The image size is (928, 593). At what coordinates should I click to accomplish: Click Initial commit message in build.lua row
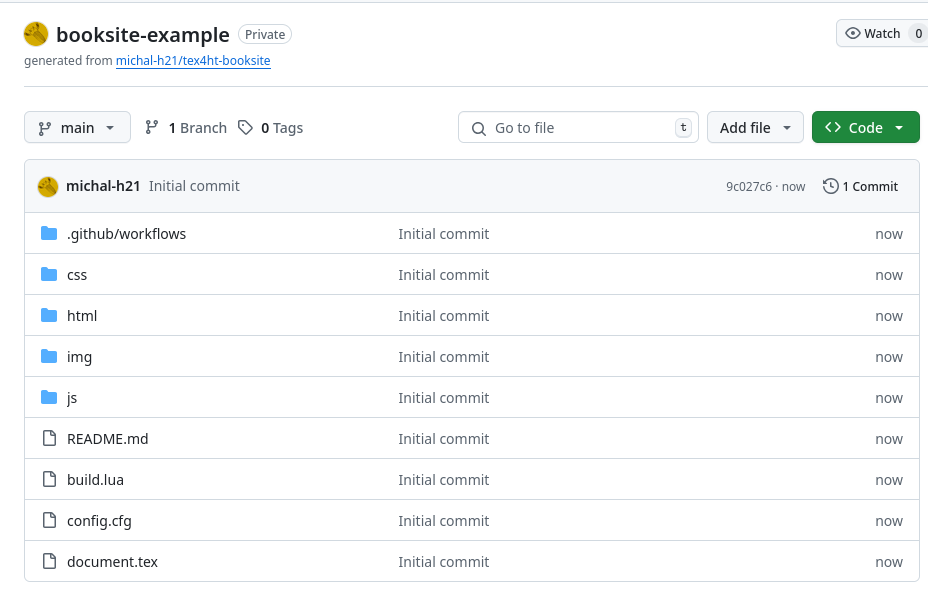(x=443, y=480)
